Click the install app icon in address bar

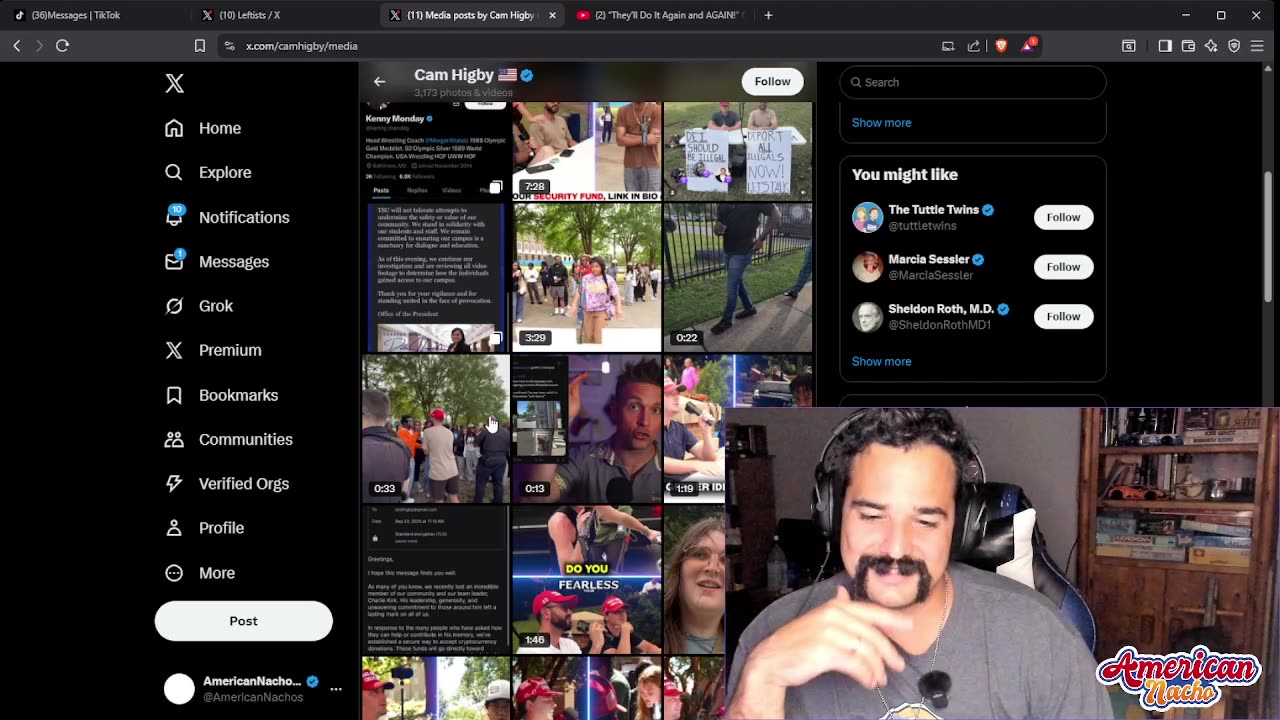click(948, 46)
